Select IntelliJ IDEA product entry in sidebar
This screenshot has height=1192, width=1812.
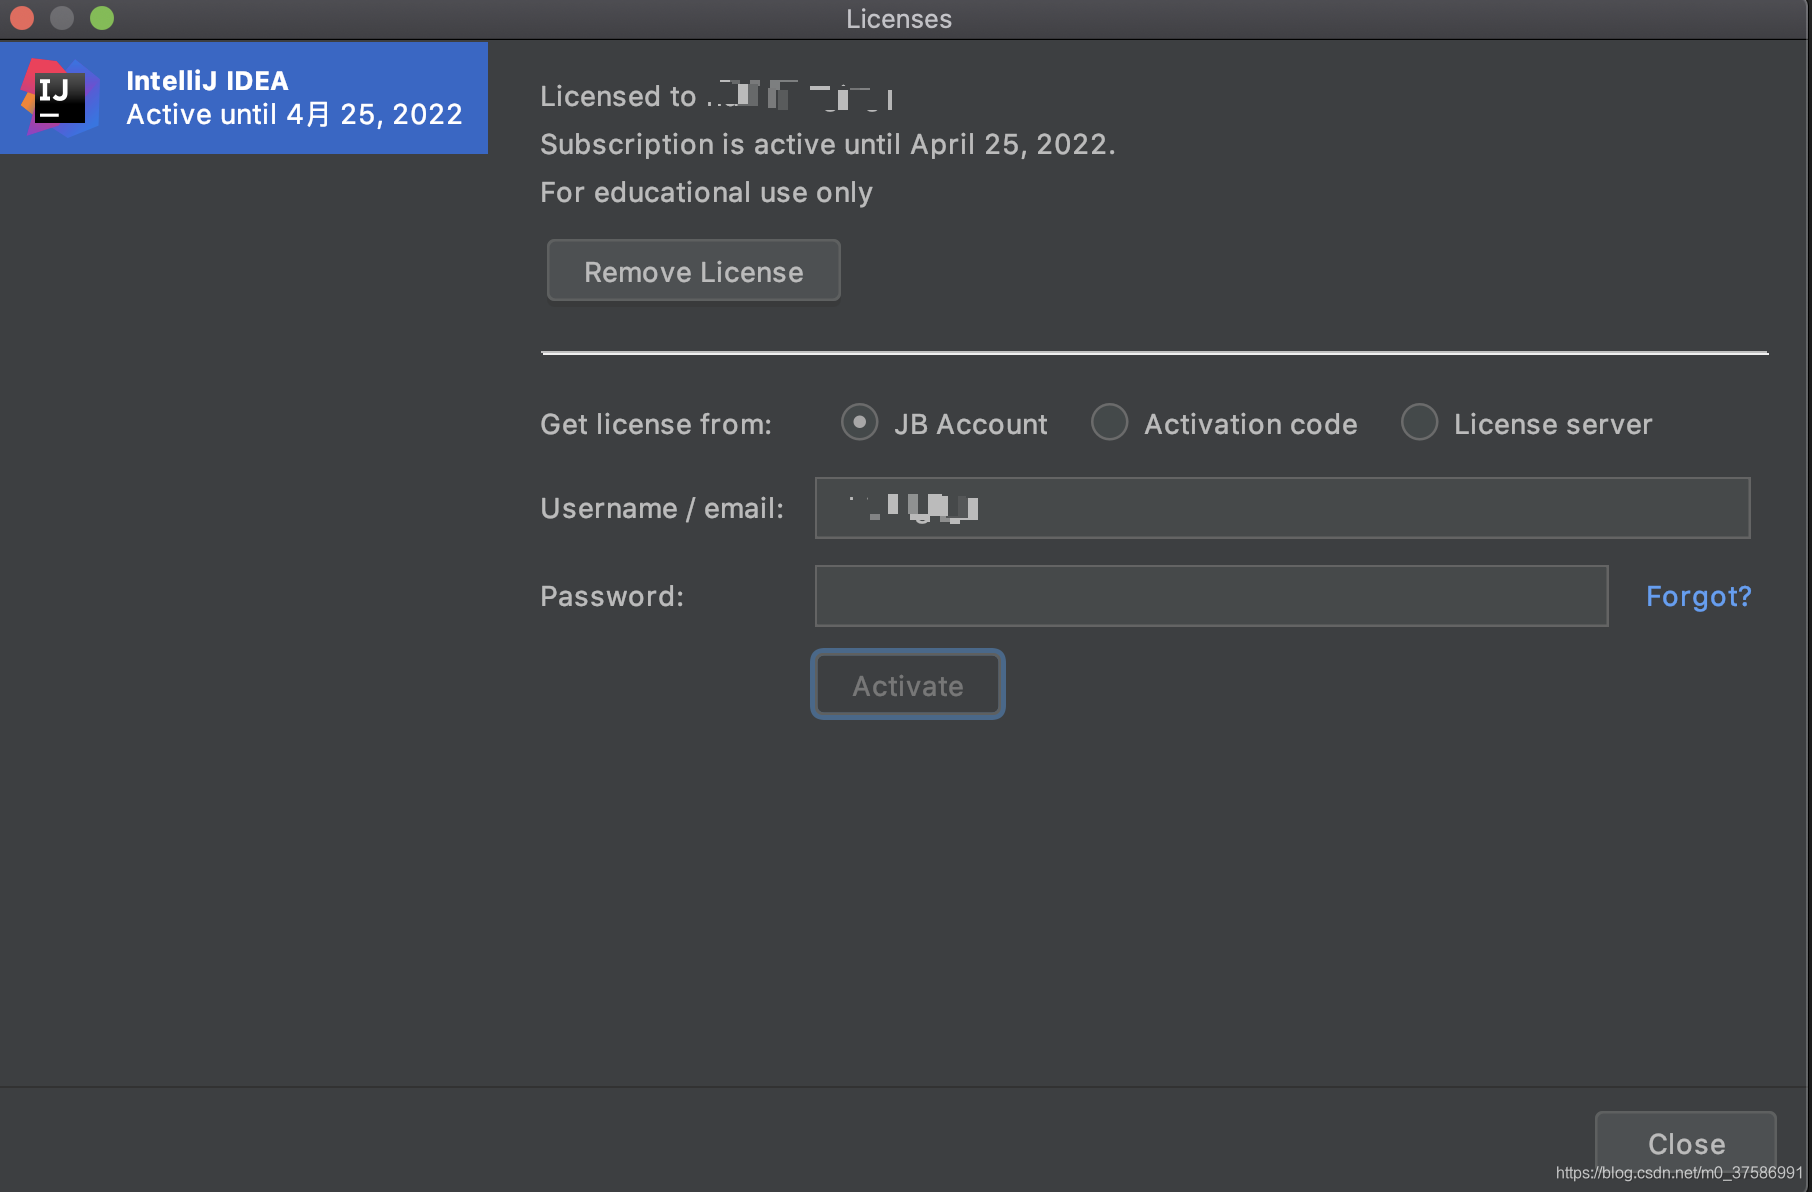click(x=244, y=98)
